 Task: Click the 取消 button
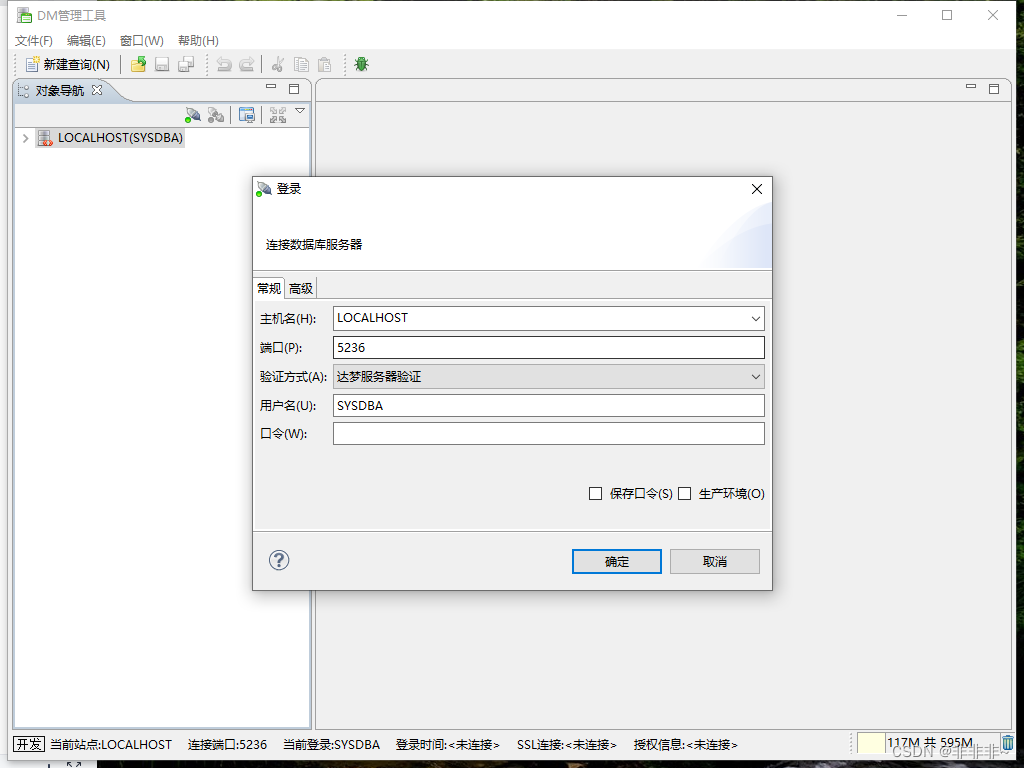click(x=714, y=562)
